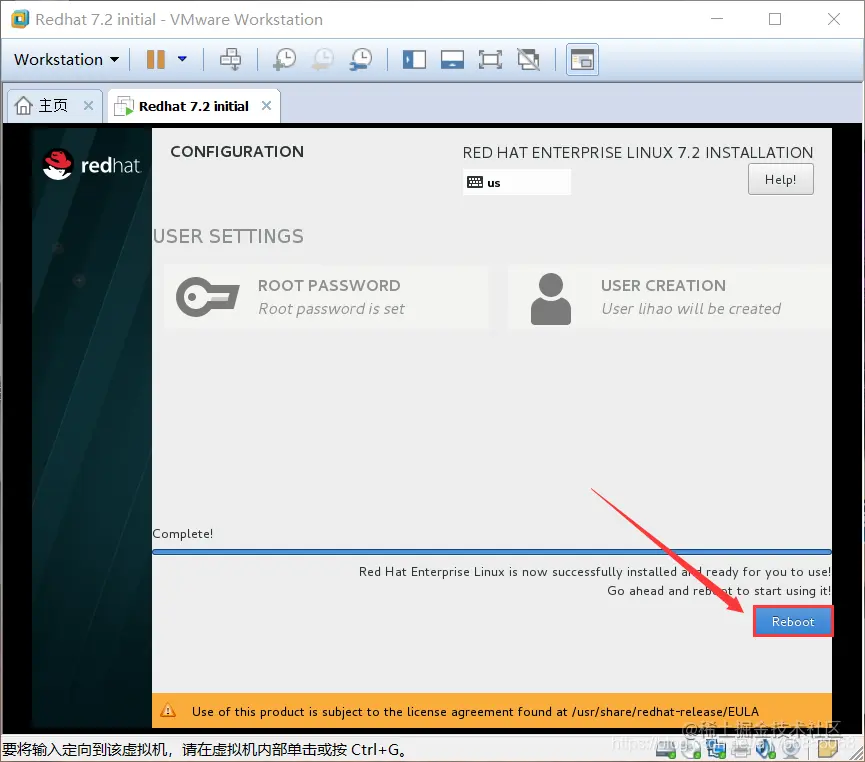Close the 主页 tab
The image size is (865, 762).
[x=88, y=105]
